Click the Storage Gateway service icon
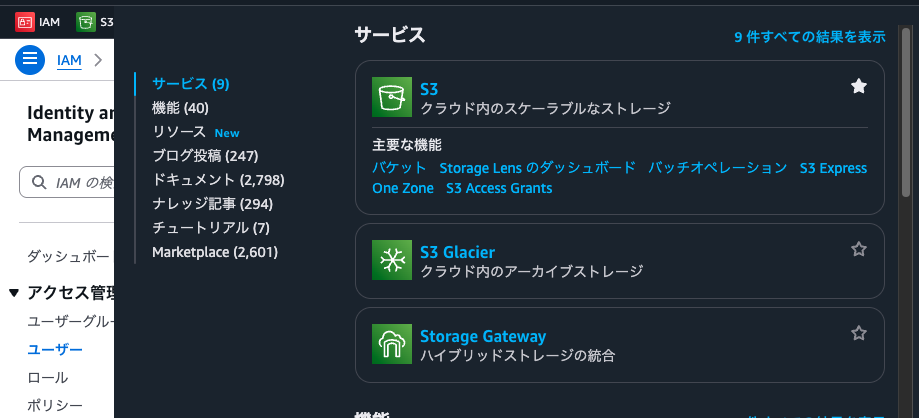 [392, 344]
